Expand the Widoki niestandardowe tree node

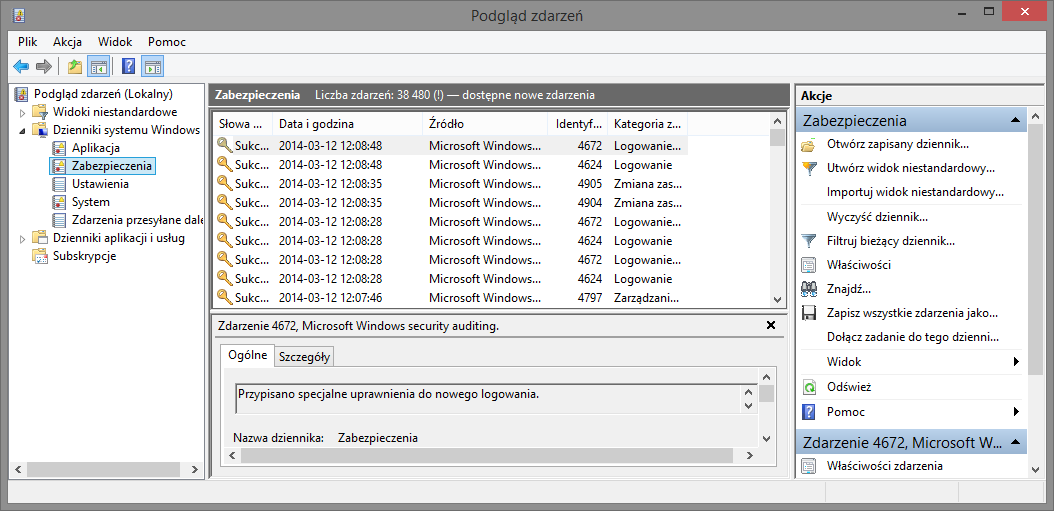[22, 112]
